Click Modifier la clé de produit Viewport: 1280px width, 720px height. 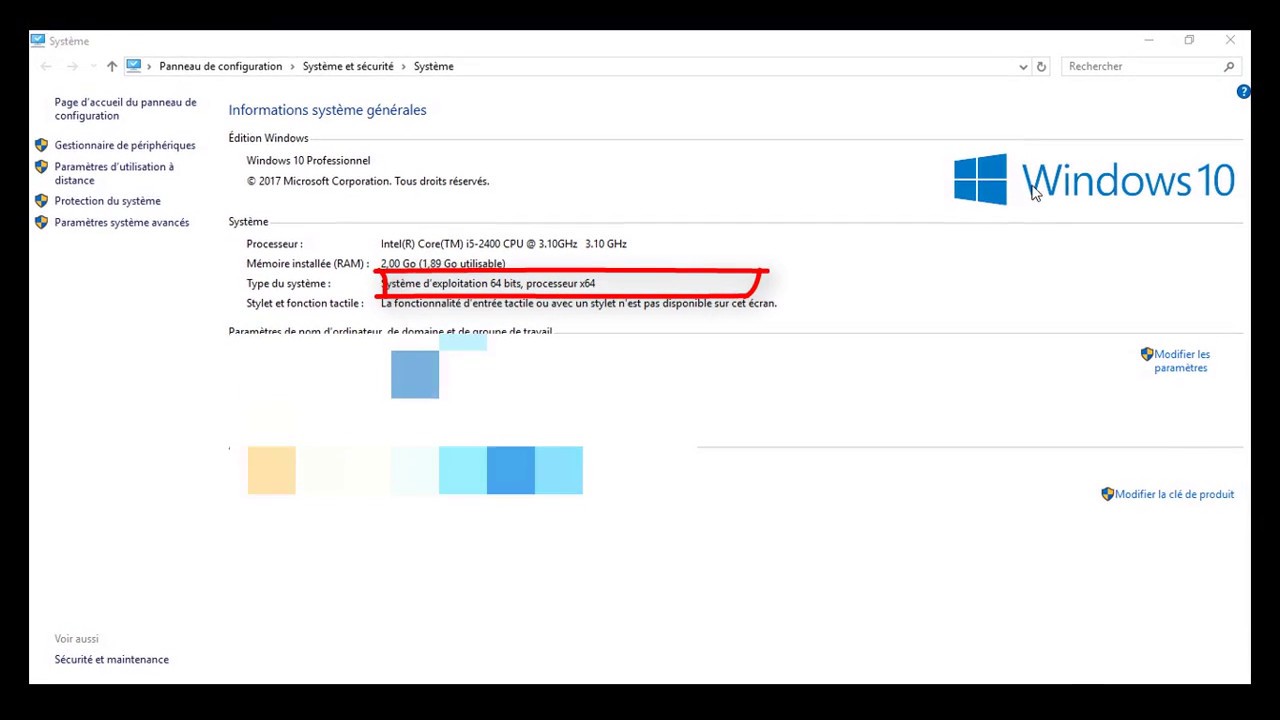1174,494
